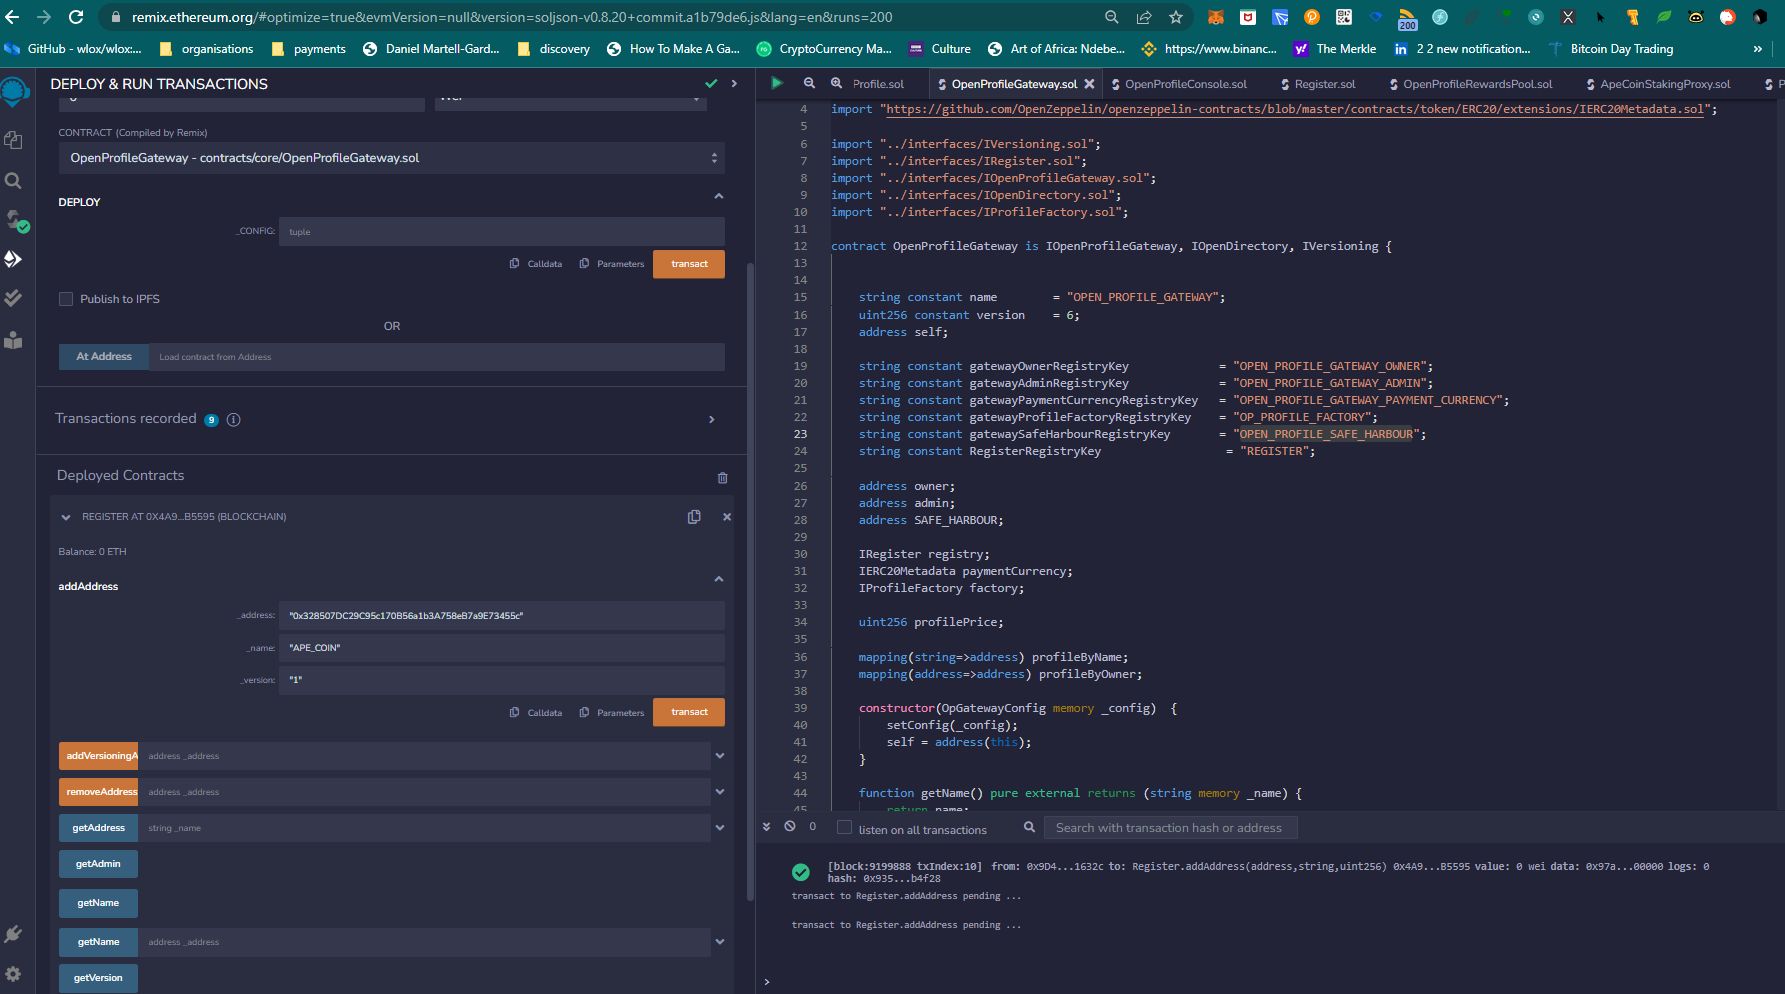
Task: Expand the getAddress function inputs
Action: (x=719, y=828)
